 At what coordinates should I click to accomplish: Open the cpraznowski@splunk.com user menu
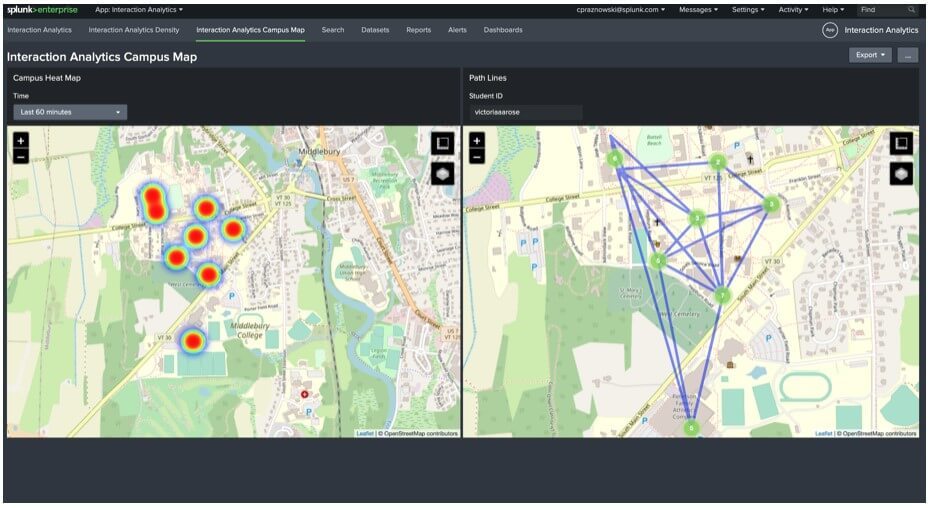coord(621,10)
